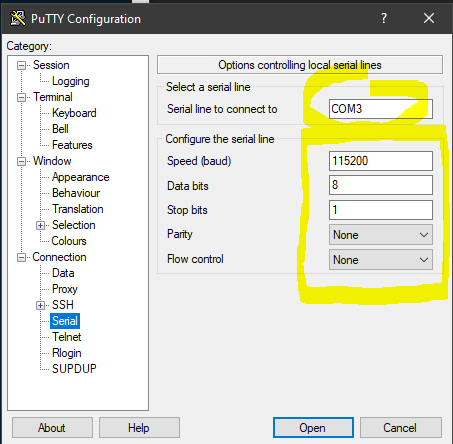The width and height of the screenshot is (453, 444).
Task: Click the About button
Action: click(52, 427)
